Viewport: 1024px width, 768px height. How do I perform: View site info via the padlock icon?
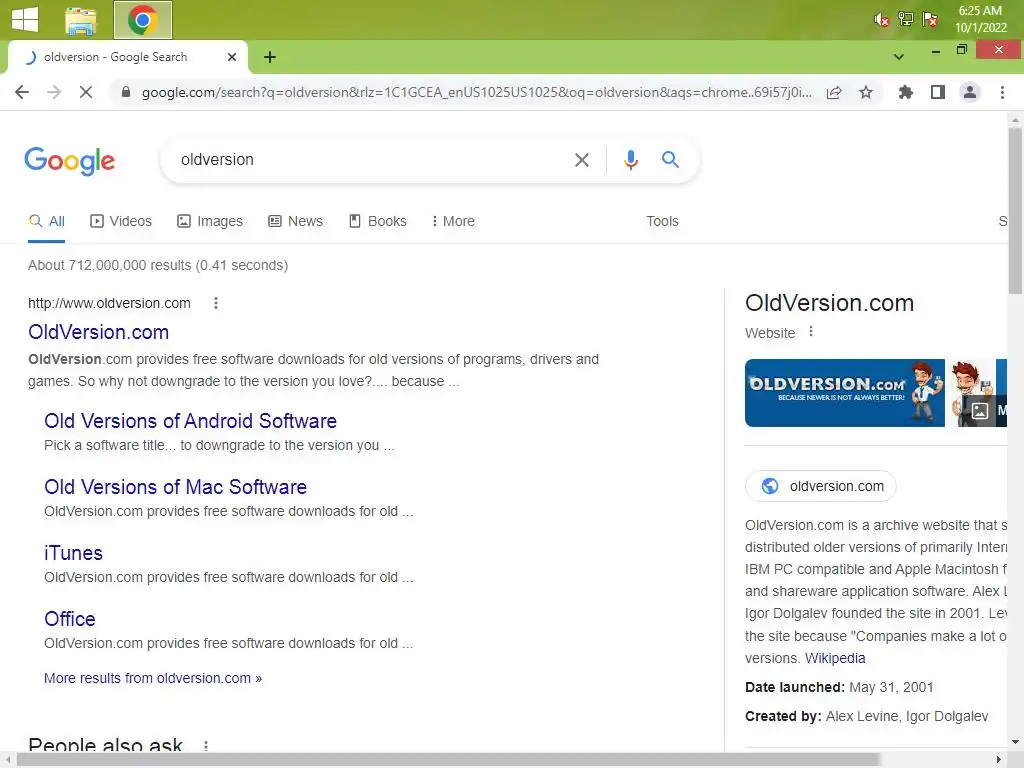126,92
